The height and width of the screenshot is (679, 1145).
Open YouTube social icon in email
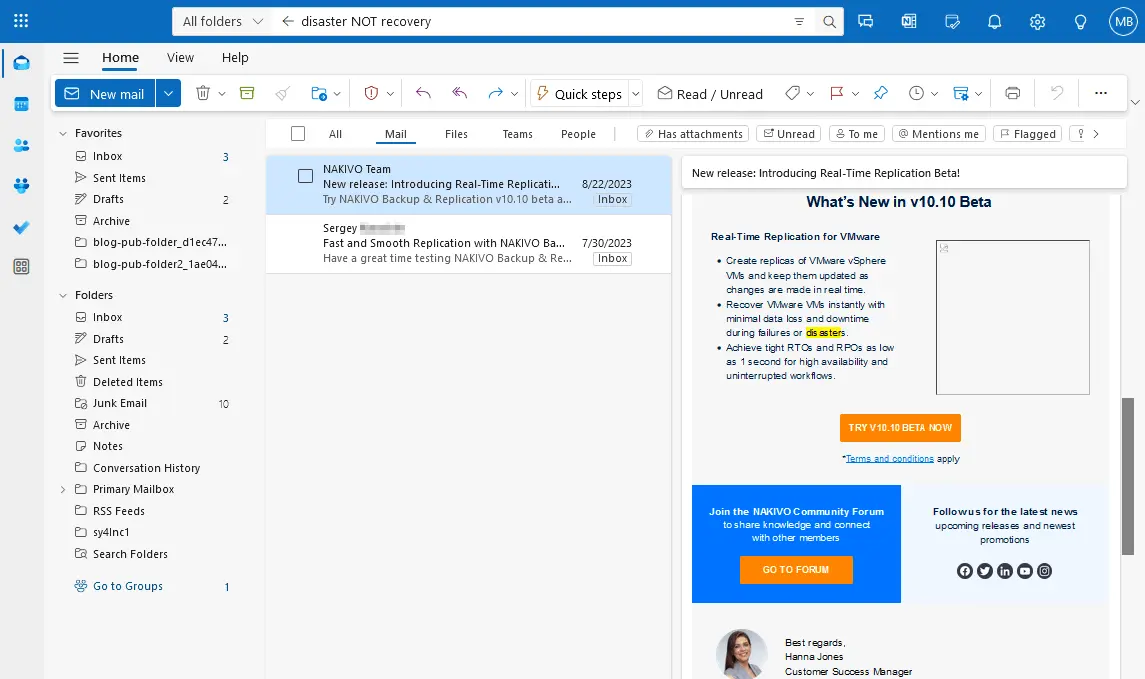pyautogui.click(x=1025, y=571)
